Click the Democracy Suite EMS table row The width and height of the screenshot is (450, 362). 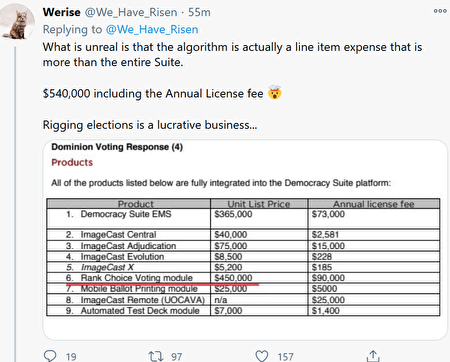(243, 219)
